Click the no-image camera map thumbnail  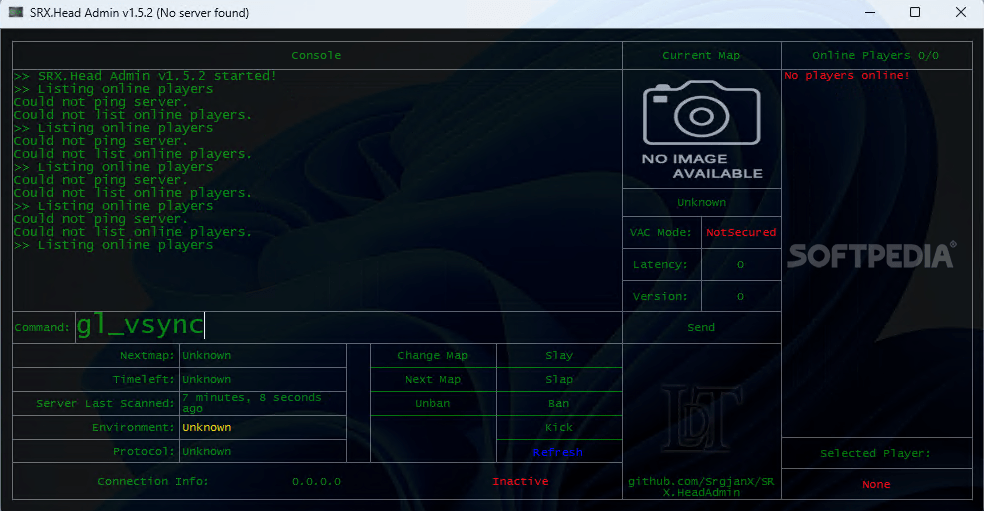tap(702, 129)
